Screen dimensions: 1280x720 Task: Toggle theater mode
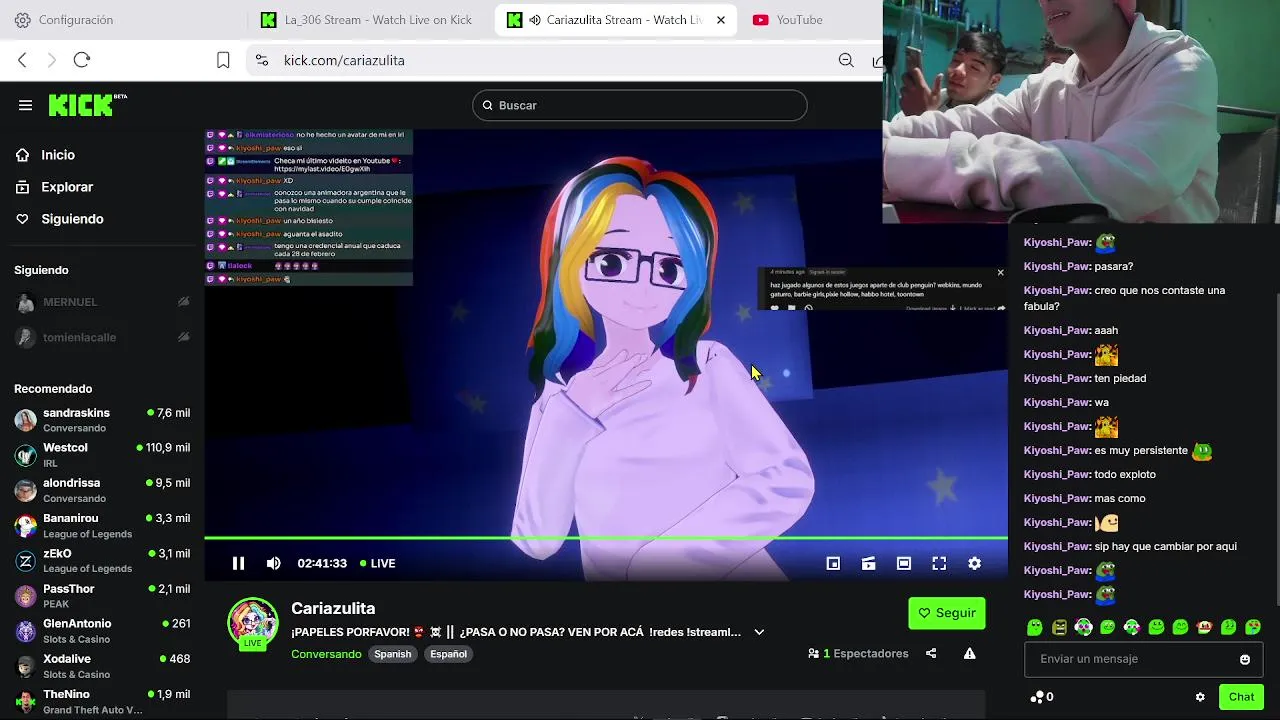point(904,563)
